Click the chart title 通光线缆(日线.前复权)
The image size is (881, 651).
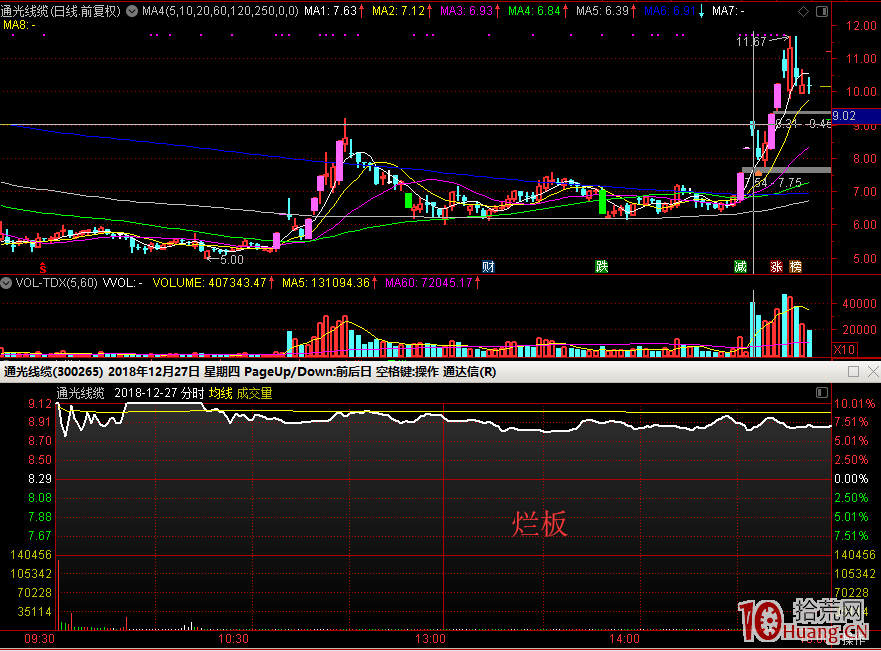(61, 11)
